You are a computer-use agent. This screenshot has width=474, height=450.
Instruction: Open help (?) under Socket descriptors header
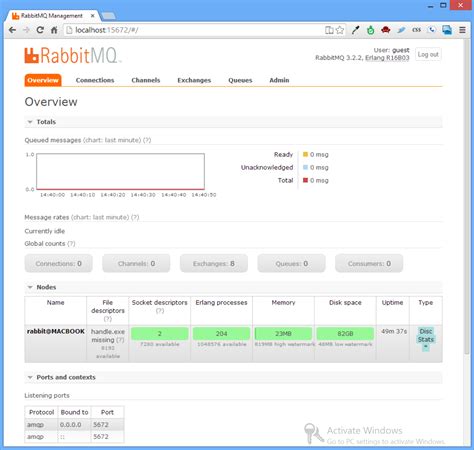point(160,311)
